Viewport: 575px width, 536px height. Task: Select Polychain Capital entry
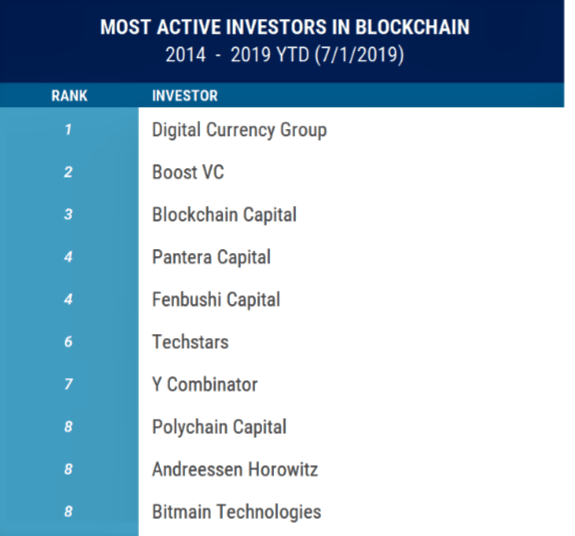pyautogui.click(x=219, y=427)
